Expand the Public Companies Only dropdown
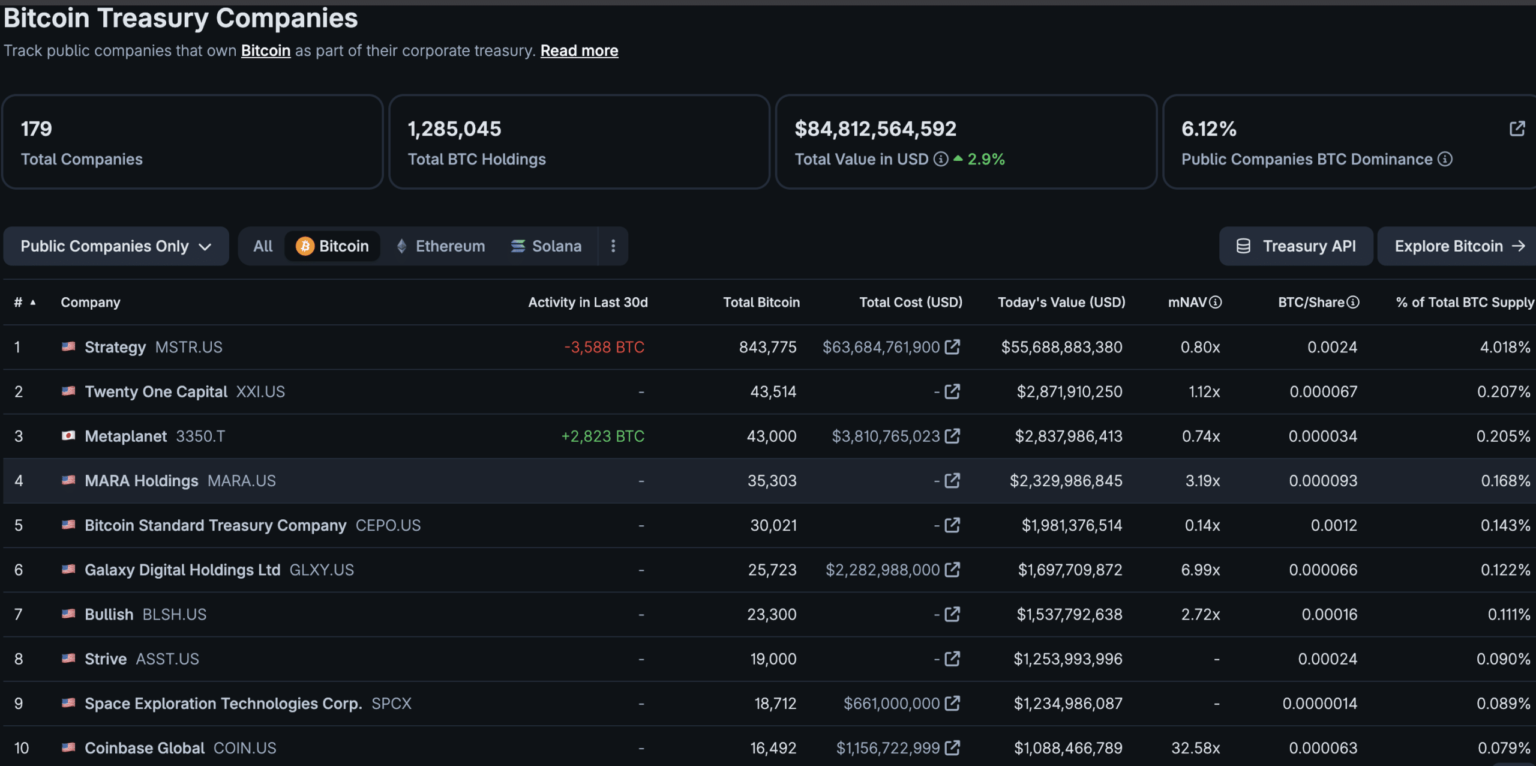The height and width of the screenshot is (766, 1536). (x=116, y=246)
